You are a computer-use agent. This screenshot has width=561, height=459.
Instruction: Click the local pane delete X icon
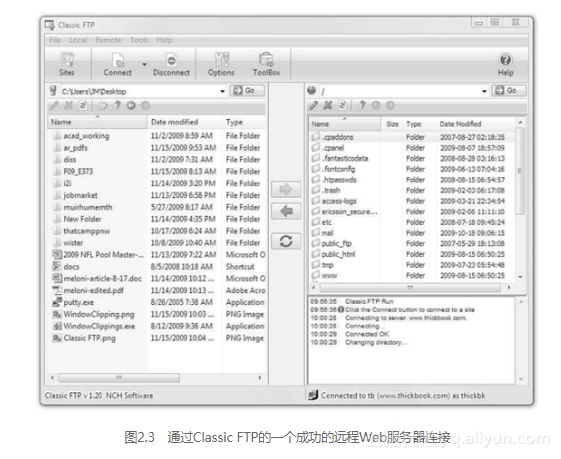(x=69, y=106)
